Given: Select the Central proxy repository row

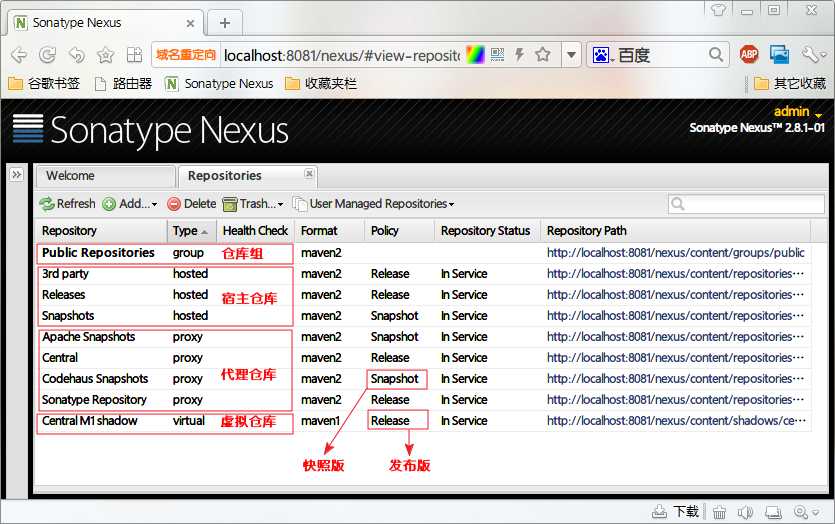Looking at the screenshot, I should click(x=423, y=358).
